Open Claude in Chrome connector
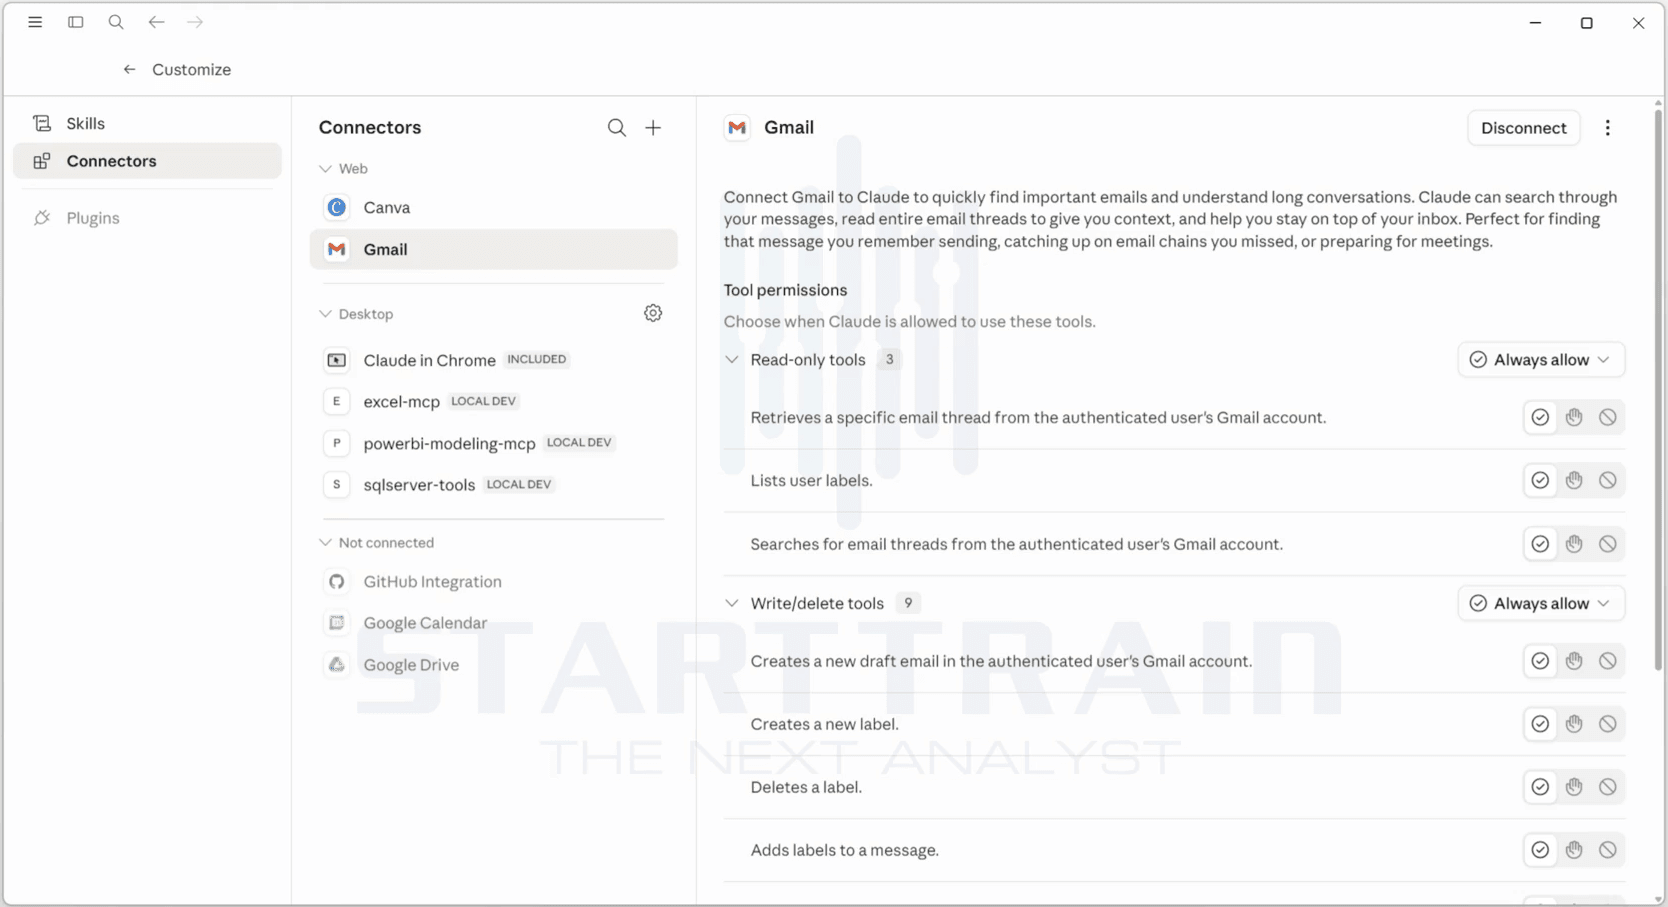Image resolution: width=1668 pixels, height=907 pixels. [494, 360]
